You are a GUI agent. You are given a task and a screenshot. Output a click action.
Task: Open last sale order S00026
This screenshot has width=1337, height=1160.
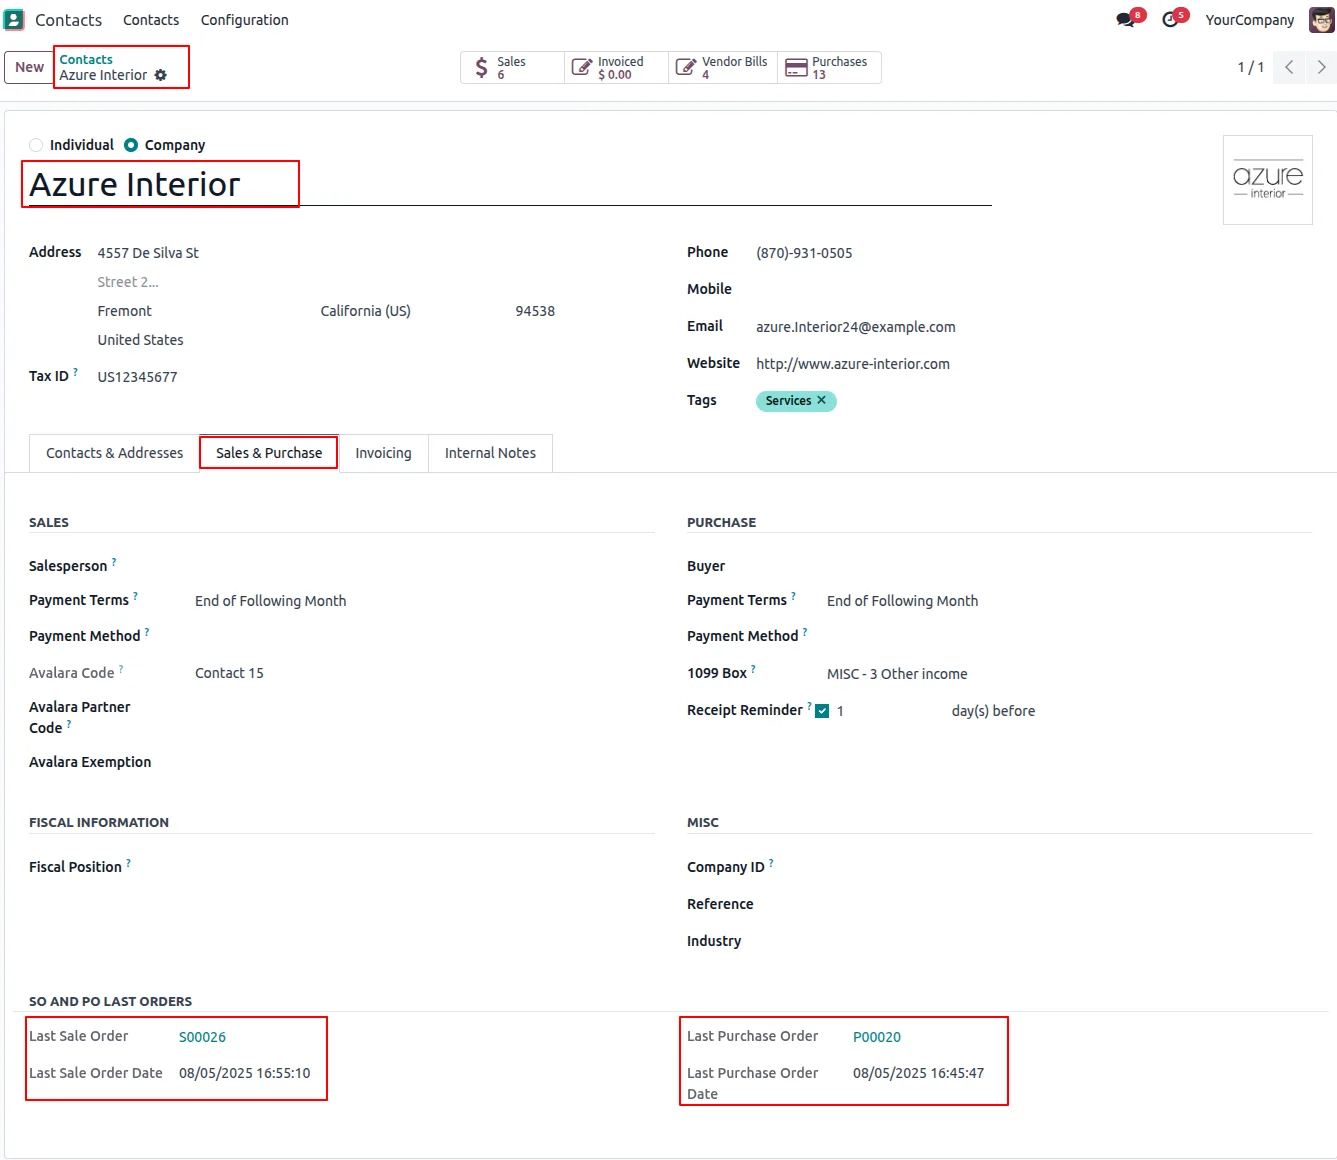[x=202, y=1037]
